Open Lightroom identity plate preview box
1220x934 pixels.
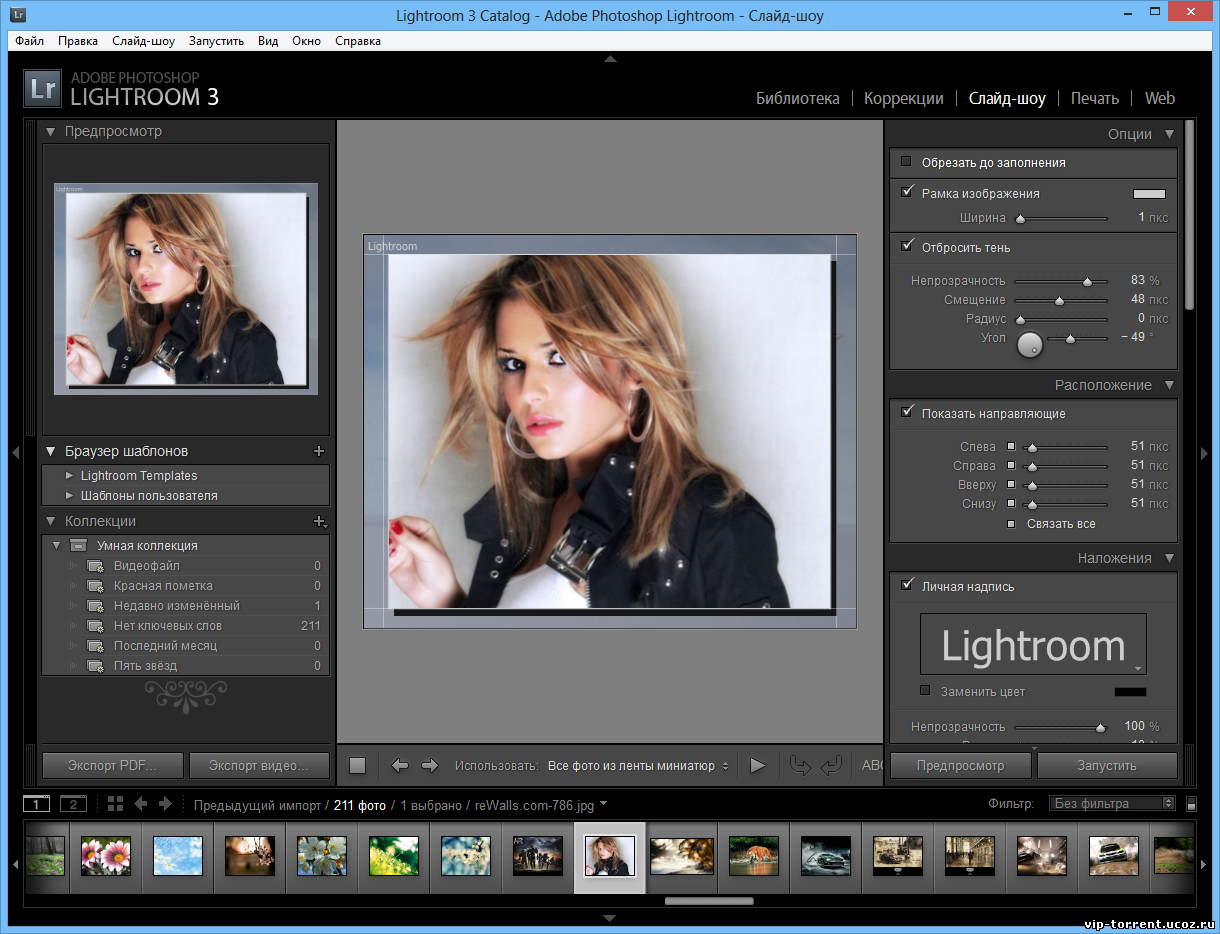(1033, 645)
